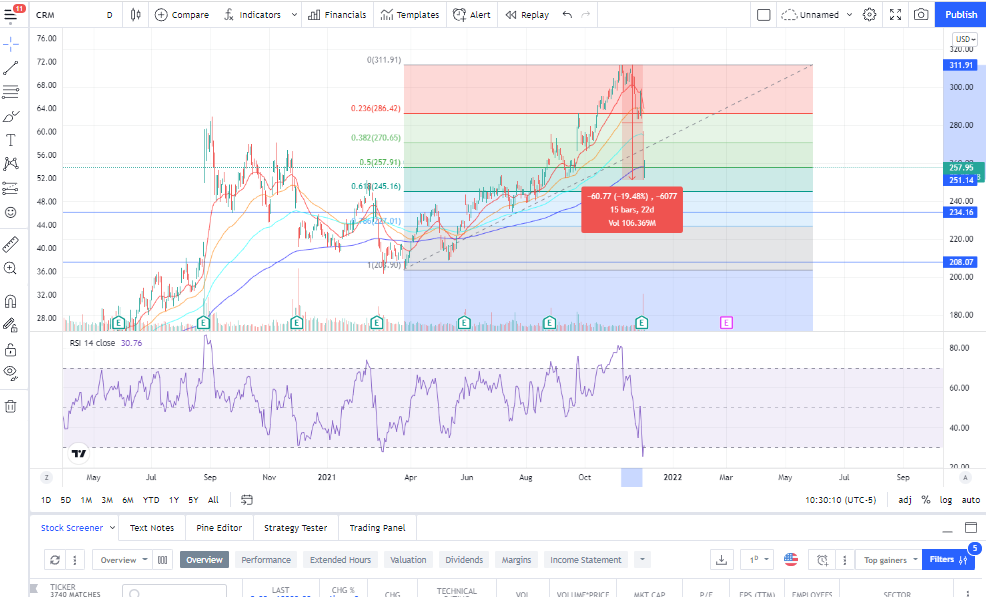This screenshot has width=986, height=597.
Task: Click the Zoom In magnifier tool
Action: [11, 269]
